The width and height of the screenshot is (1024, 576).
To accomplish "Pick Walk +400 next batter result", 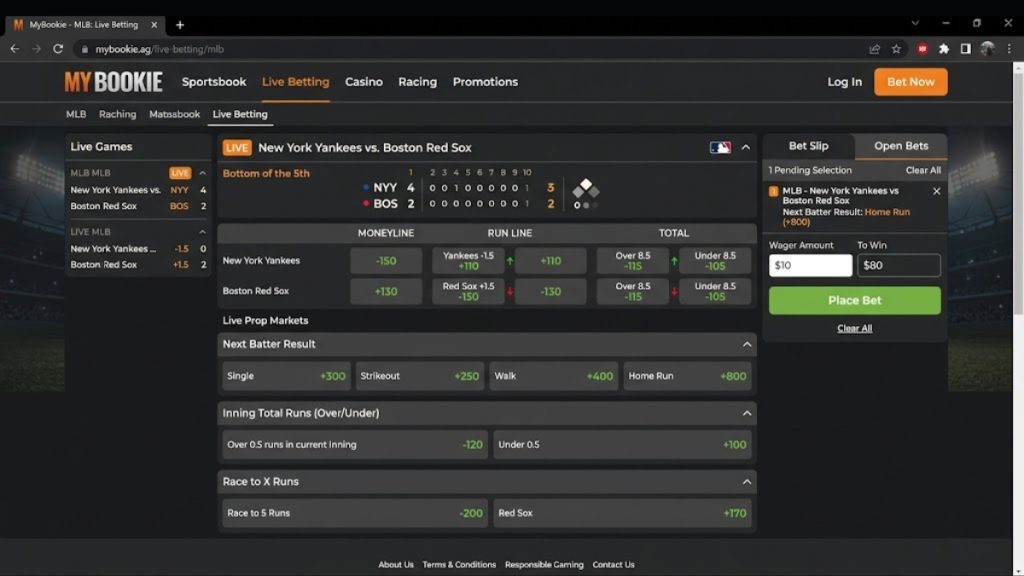I will 554,376.
